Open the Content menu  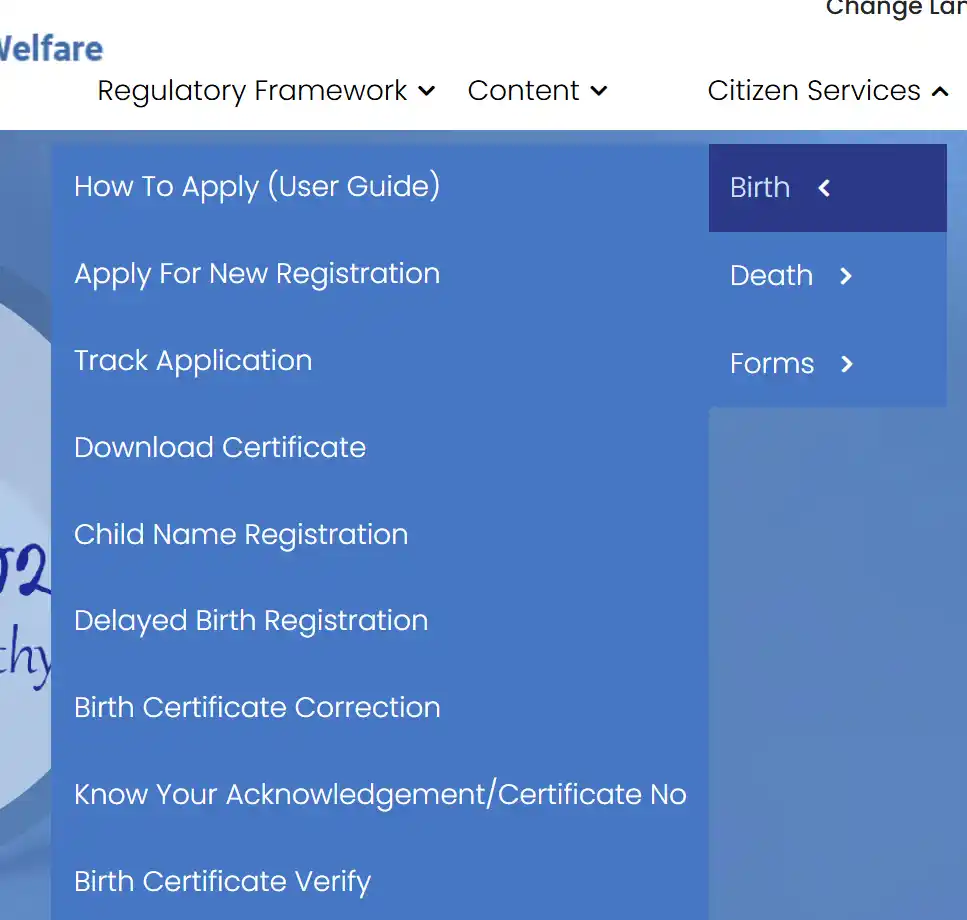[537, 91]
